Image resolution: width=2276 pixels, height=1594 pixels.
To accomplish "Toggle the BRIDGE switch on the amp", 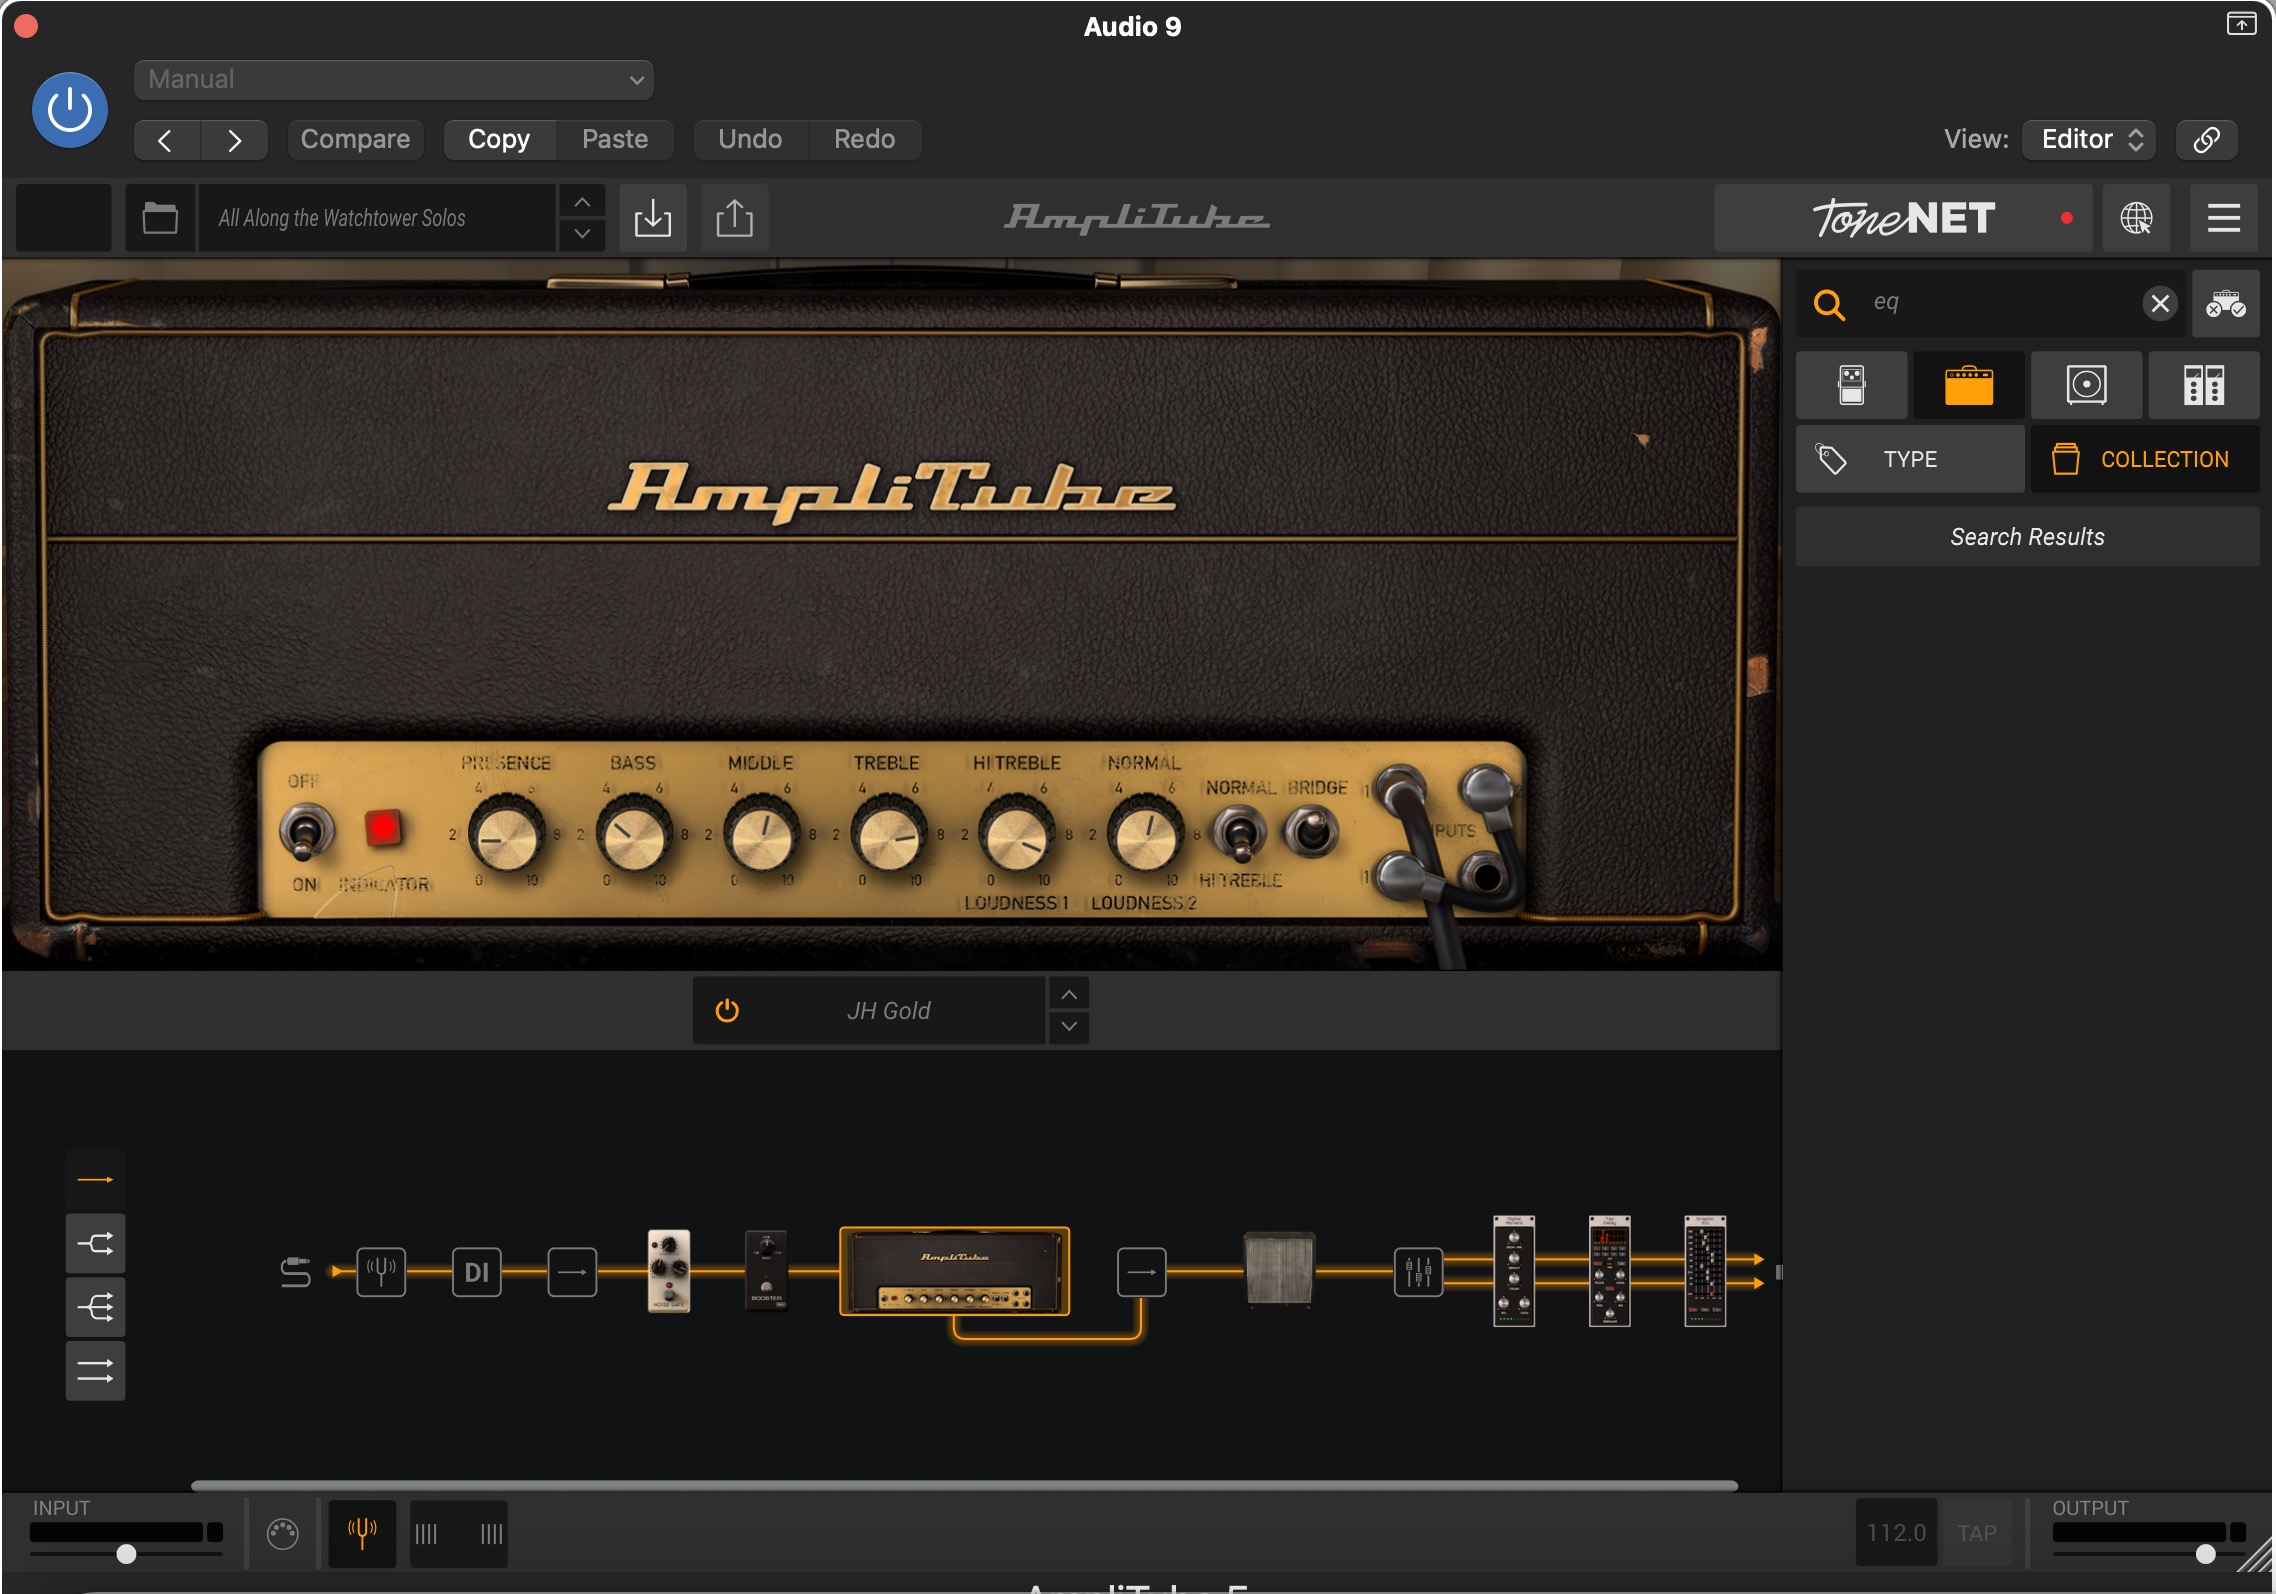I will 1311,832.
